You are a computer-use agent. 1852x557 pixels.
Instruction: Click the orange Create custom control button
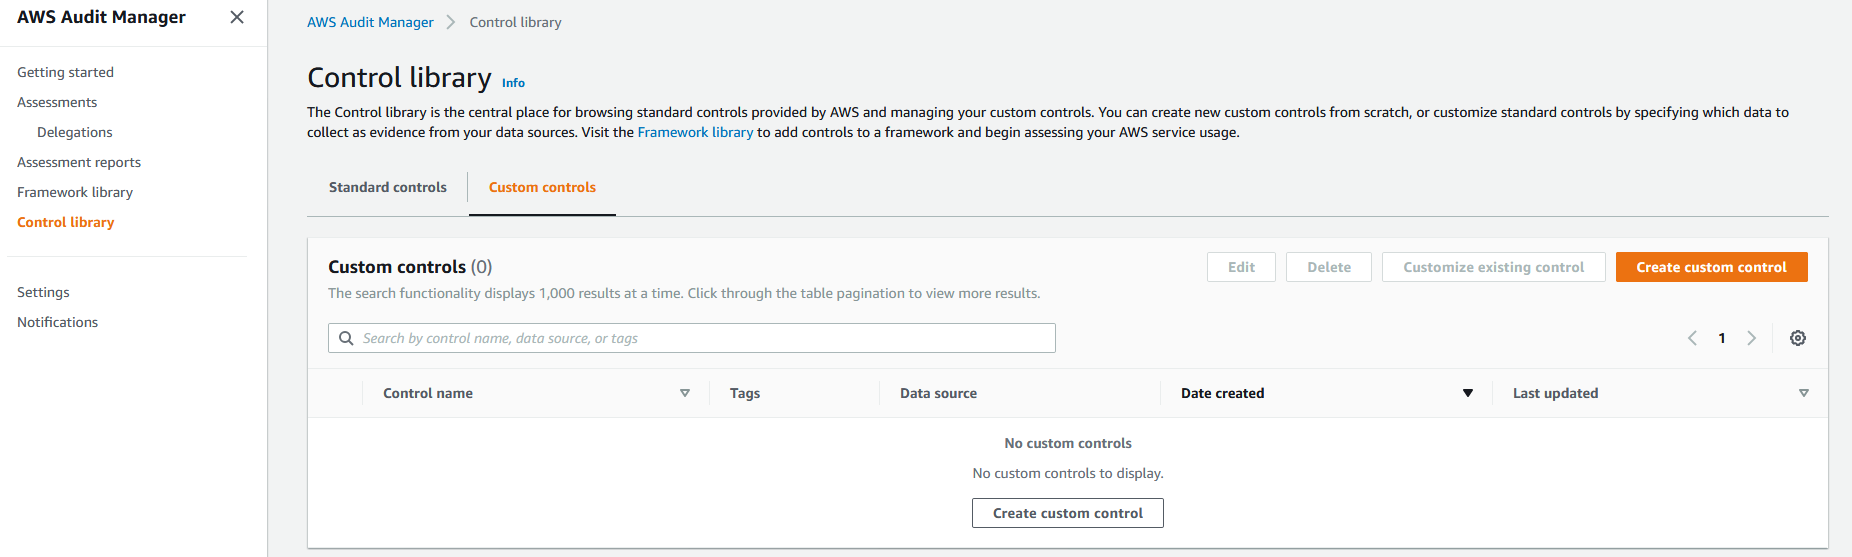[x=1711, y=267]
